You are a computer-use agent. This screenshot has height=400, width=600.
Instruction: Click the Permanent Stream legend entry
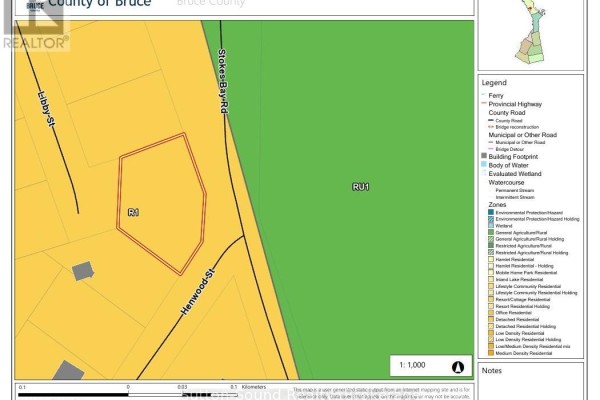(x=515, y=190)
